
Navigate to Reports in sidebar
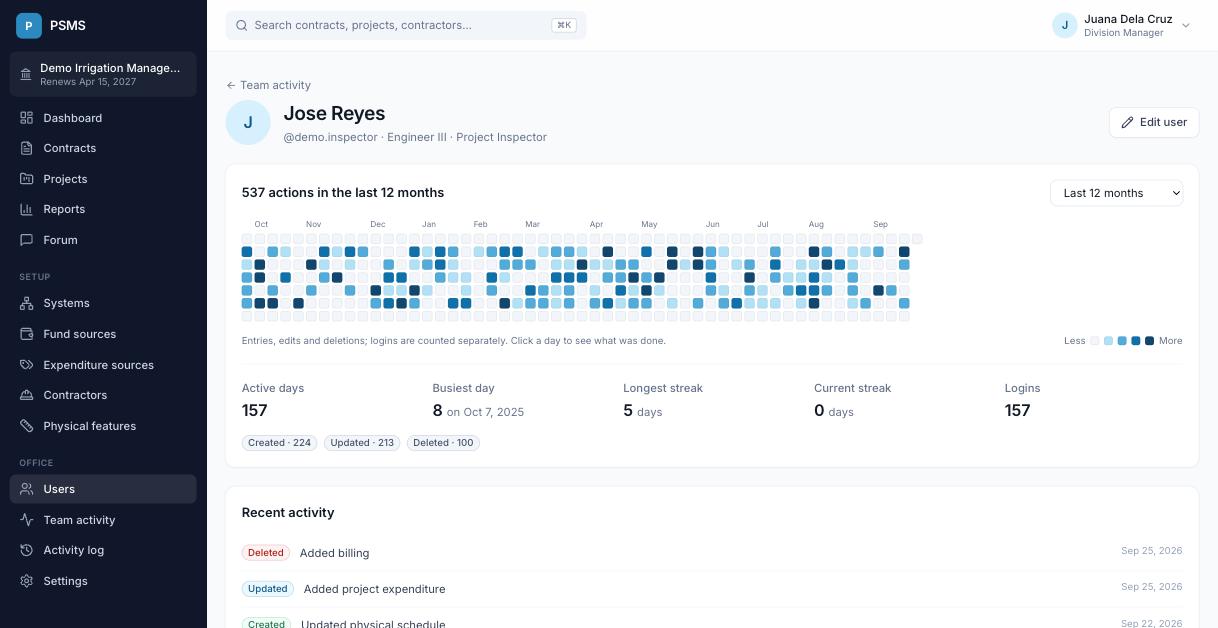point(103,209)
